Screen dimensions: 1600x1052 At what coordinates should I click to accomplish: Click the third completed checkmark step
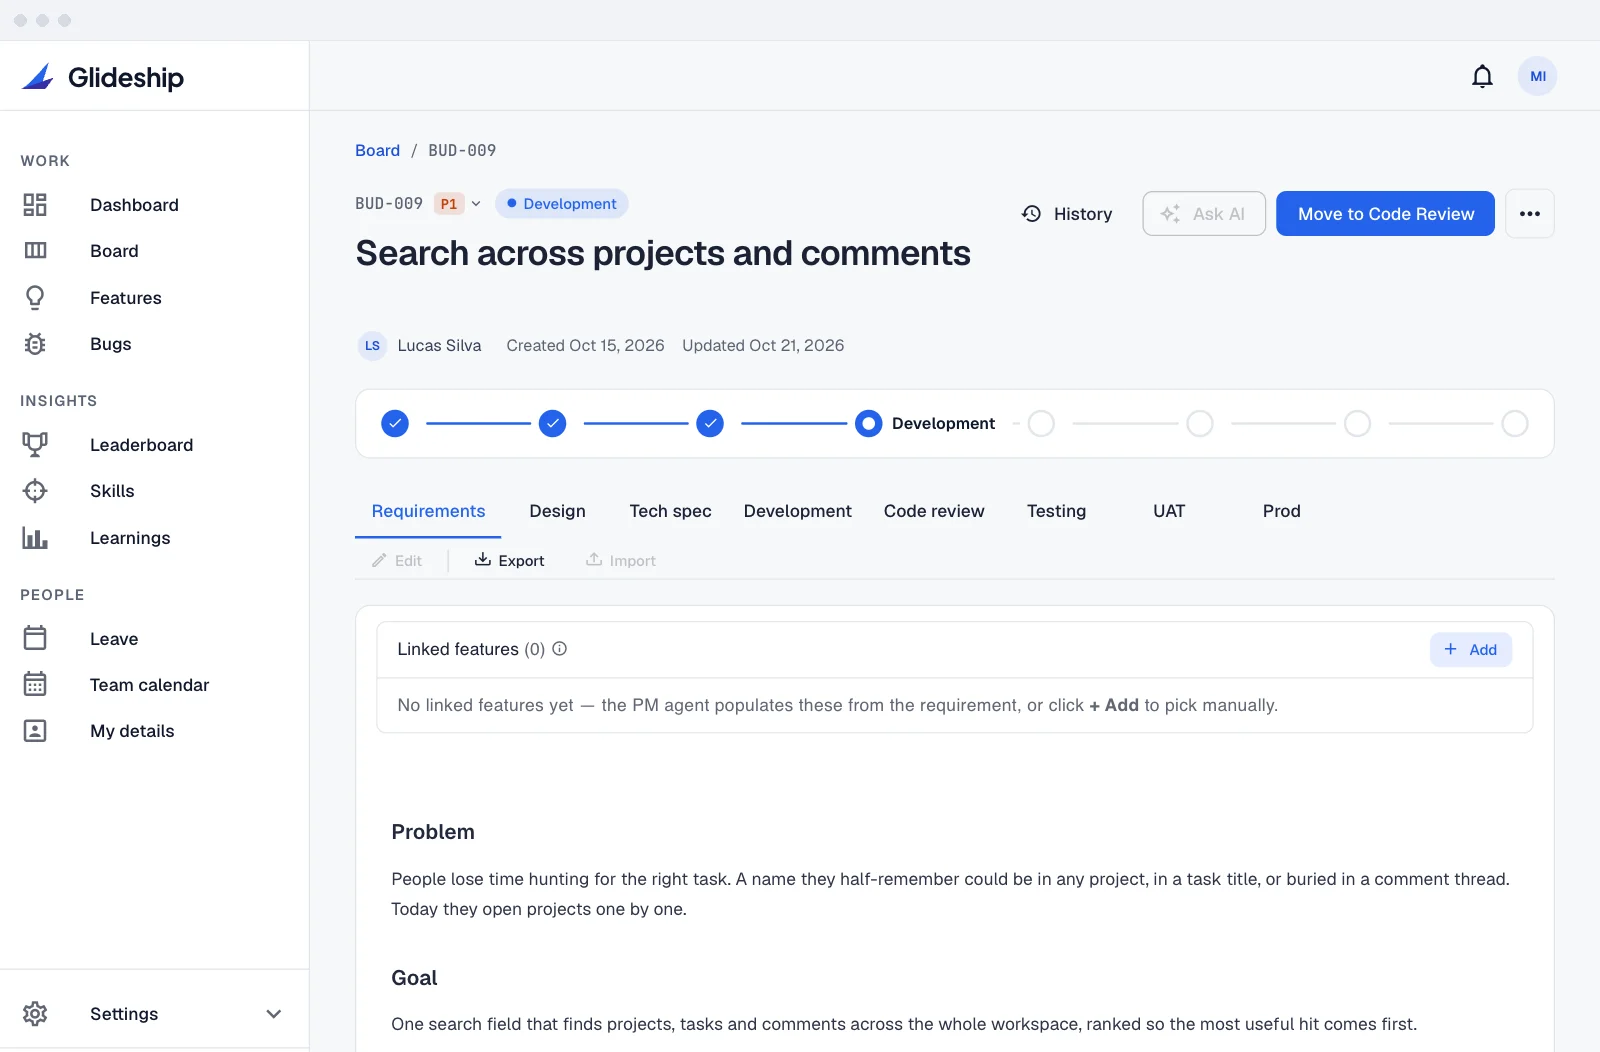pyautogui.click(x=710, y=424)
